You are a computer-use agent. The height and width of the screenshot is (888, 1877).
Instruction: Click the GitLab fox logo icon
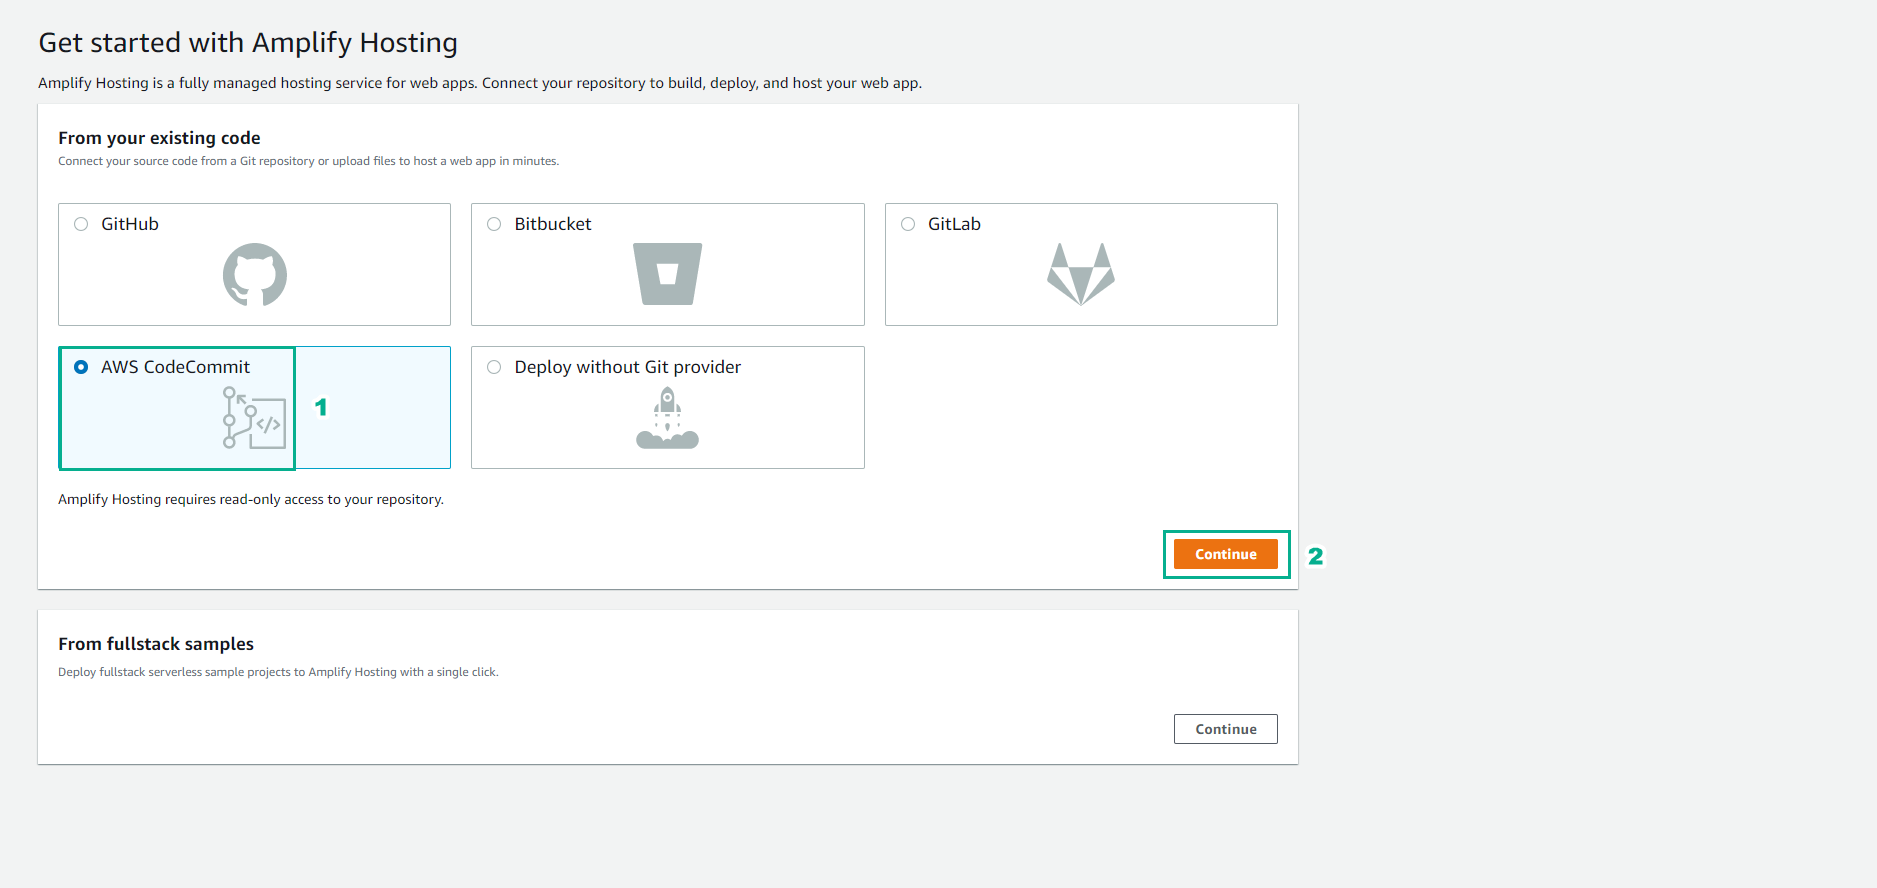1081,274
